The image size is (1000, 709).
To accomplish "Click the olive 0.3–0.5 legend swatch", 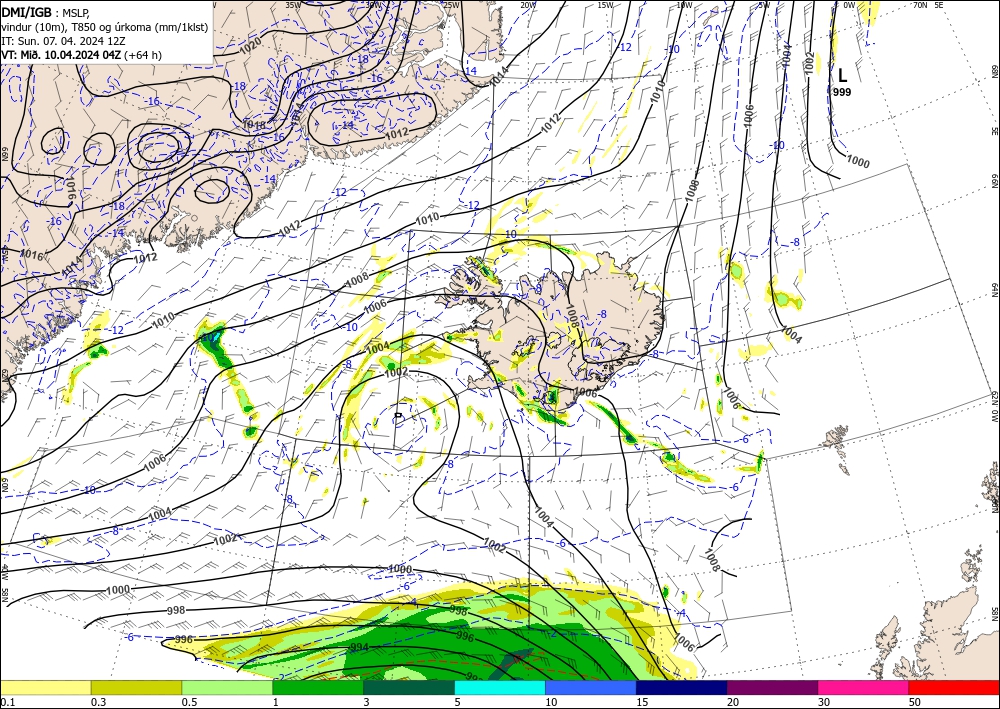I will coord(136,687).
